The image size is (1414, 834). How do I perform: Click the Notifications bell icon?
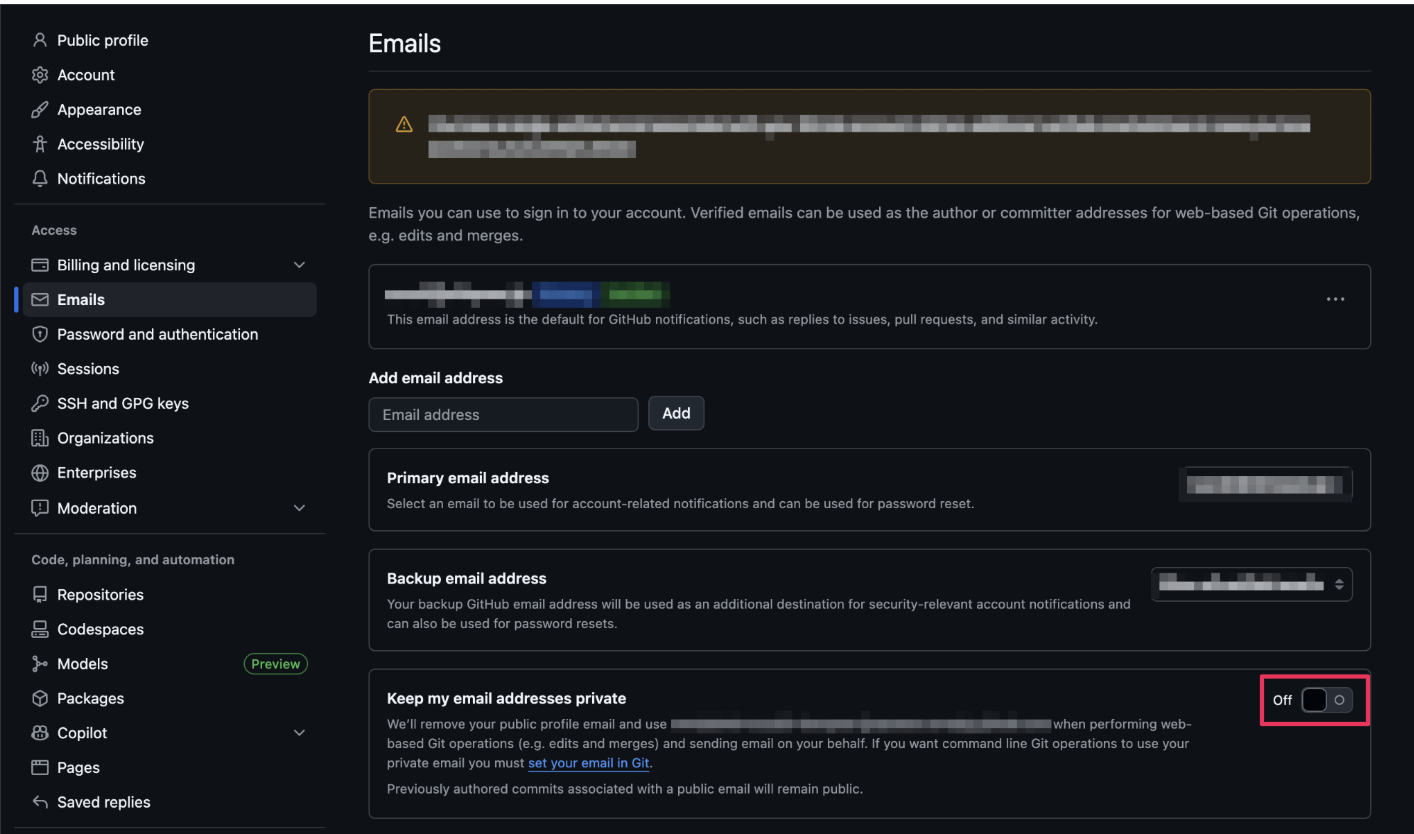(x=40, y=179)
